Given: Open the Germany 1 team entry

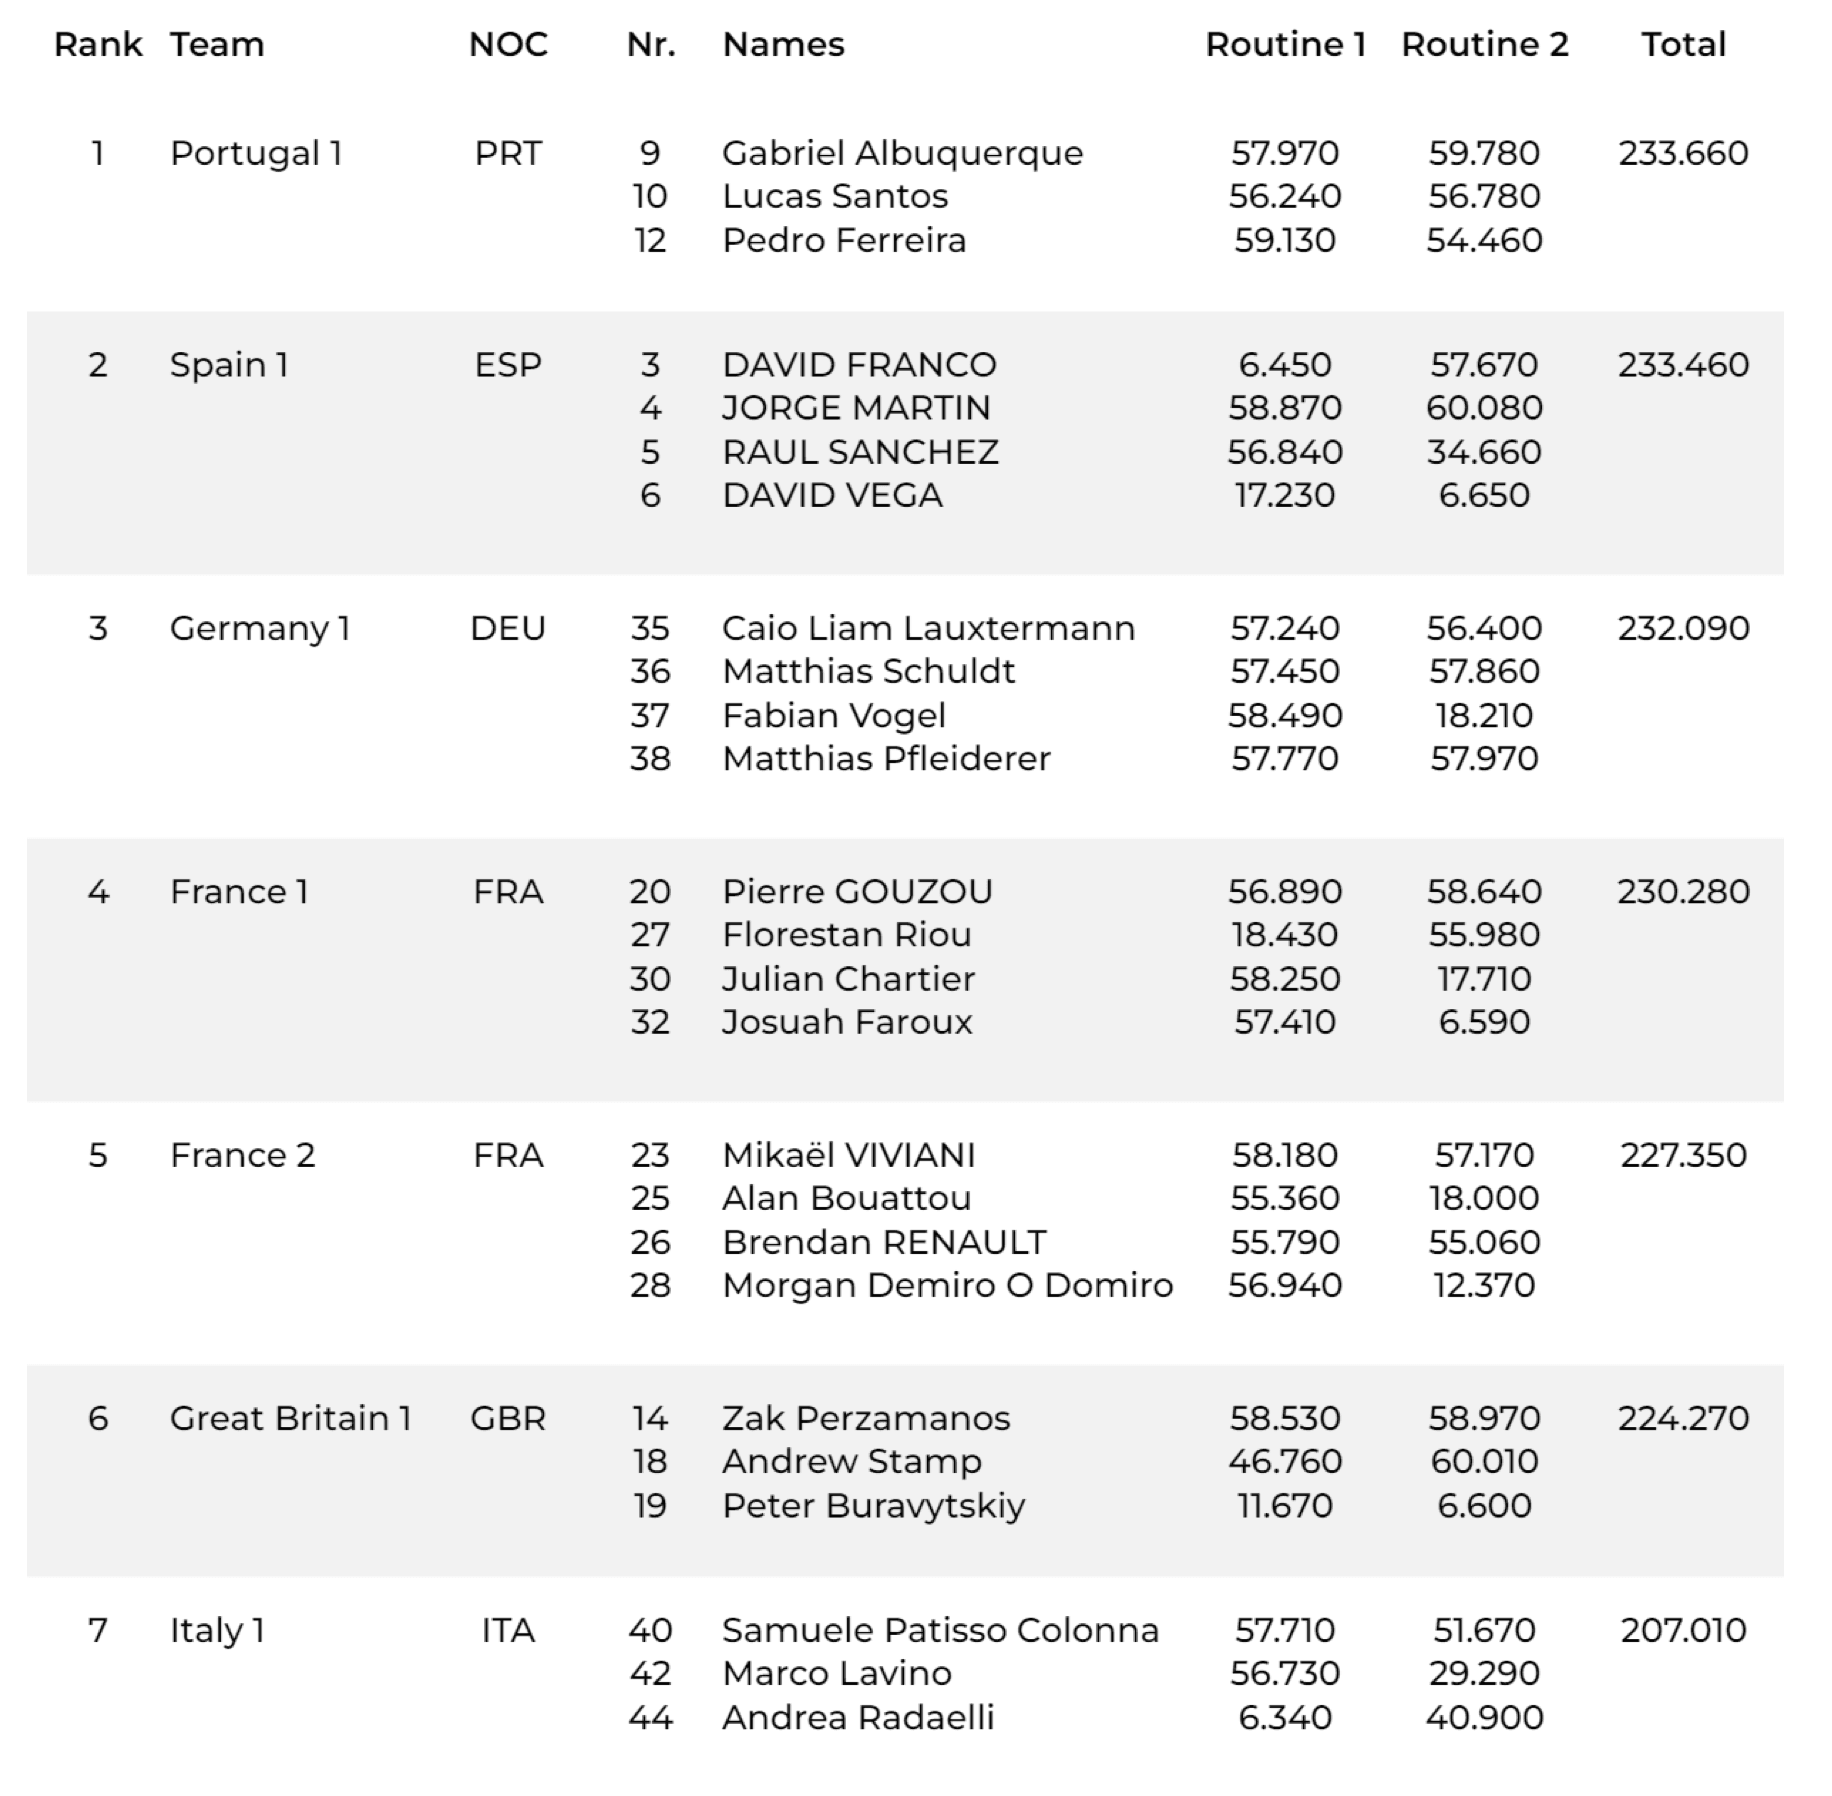Looking at the screenshot, I should [259, 628].
